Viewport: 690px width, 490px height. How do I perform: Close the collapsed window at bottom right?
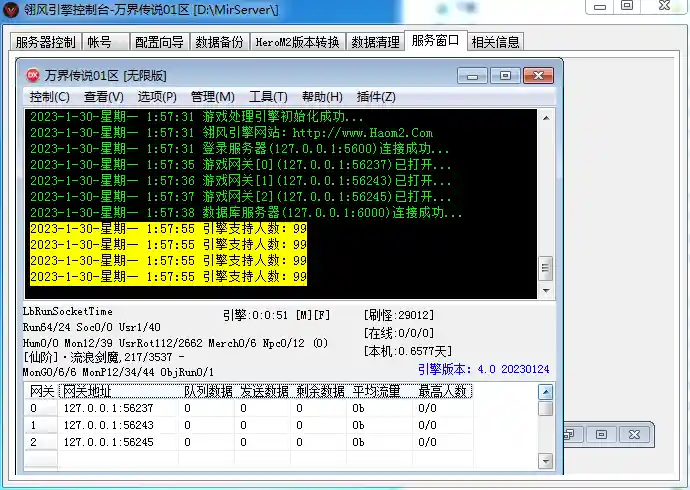pyautogui.click(x=634, y=435)
